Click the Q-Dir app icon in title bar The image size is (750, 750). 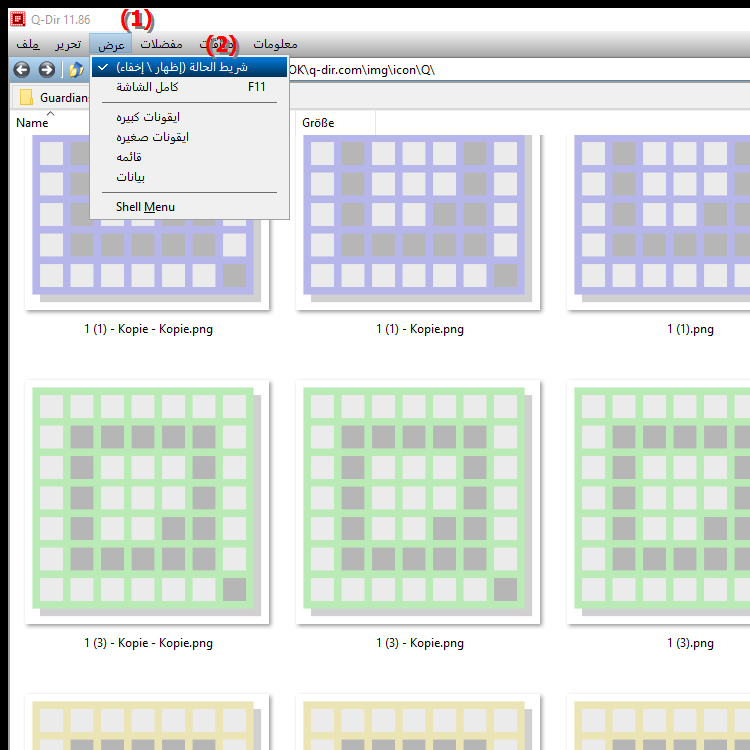[18, 19]
